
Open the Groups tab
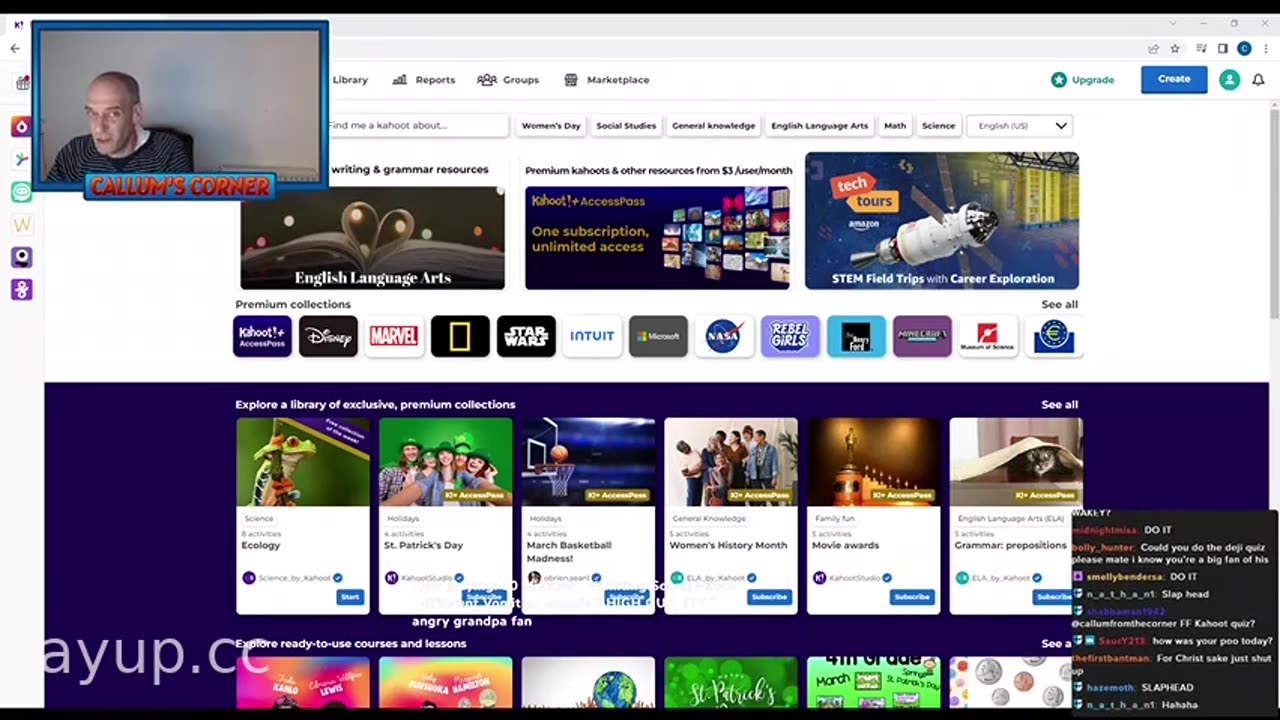pos(508,80)
